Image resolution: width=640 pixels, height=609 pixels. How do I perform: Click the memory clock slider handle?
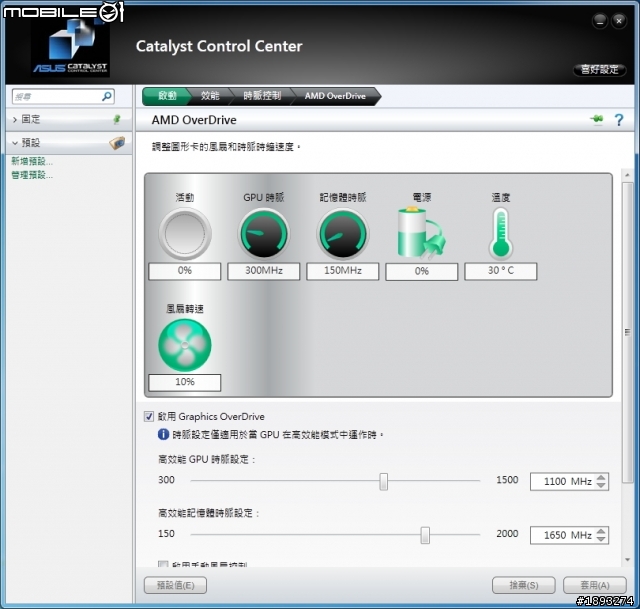[x=425, y=535]
